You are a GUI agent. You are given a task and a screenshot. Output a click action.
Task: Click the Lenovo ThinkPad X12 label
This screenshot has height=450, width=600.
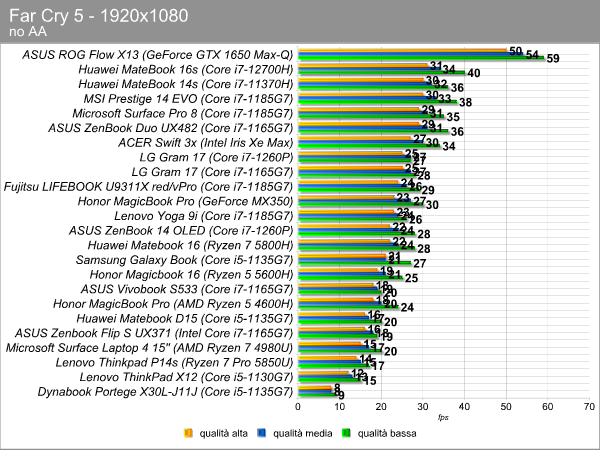[186, 377]
